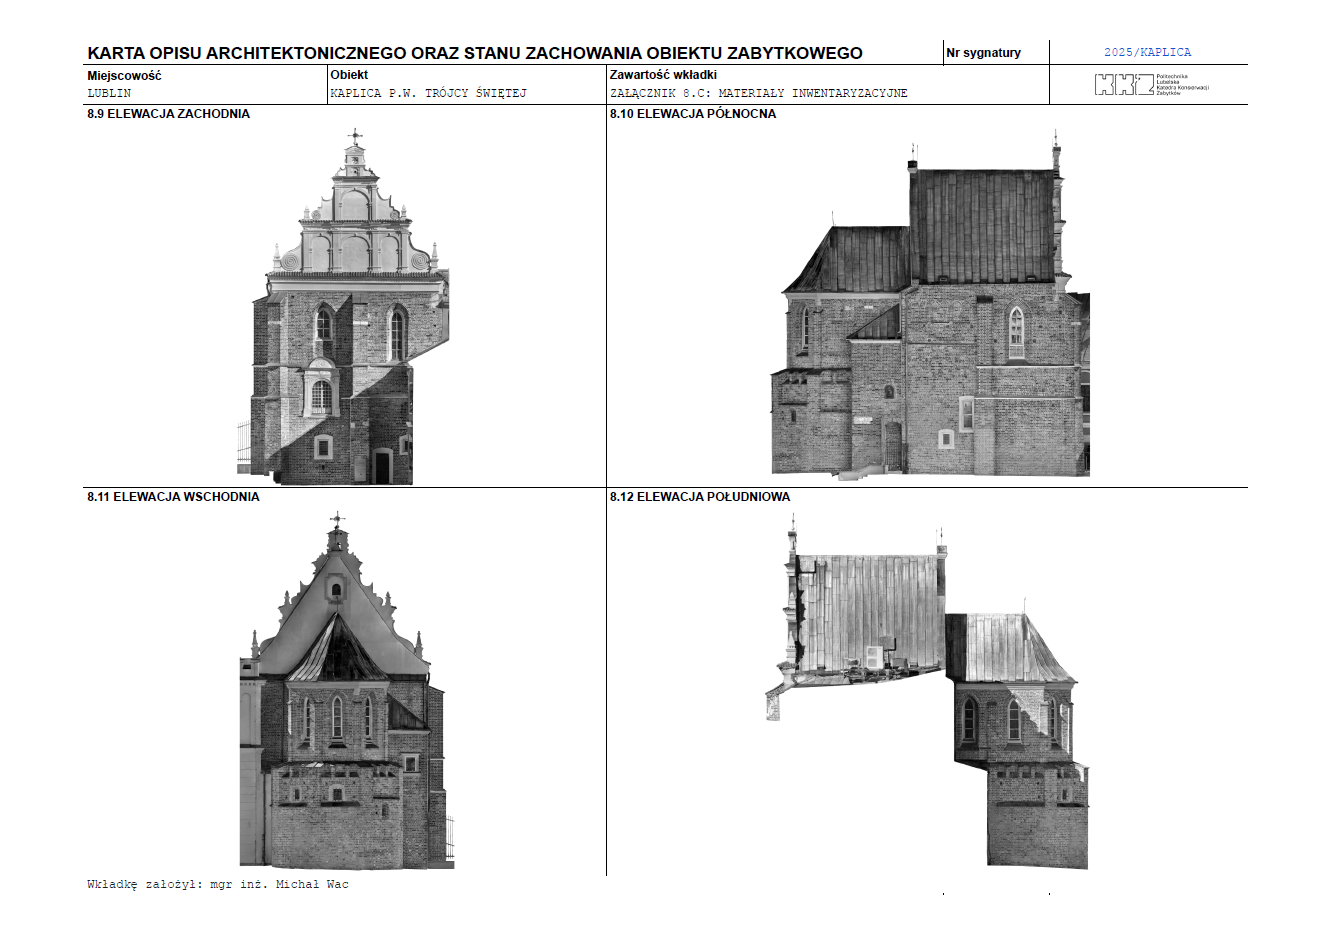Select the south elevation chapel image
Image resolution: width=1333 pixels, height=939 pixels.
point(927,693)
